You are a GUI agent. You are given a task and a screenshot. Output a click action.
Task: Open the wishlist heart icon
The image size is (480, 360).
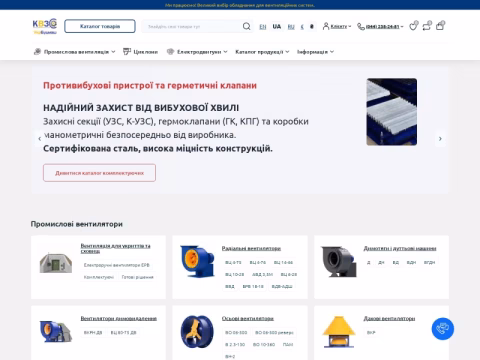414,26
